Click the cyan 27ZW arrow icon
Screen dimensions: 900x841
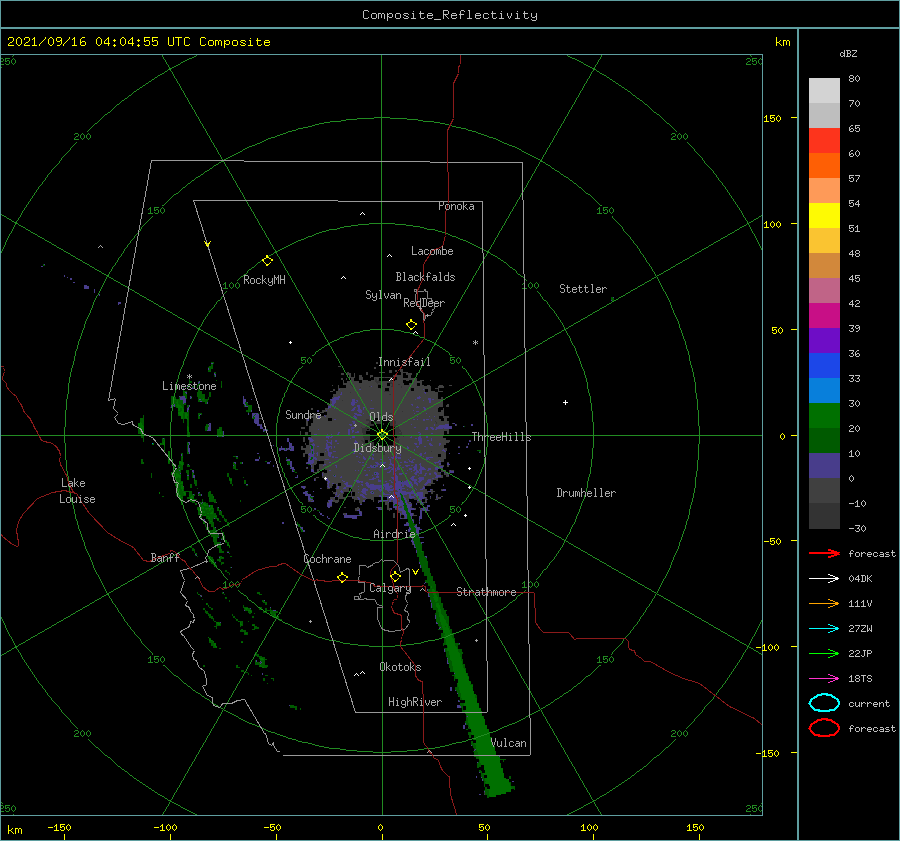coord(824,629)
